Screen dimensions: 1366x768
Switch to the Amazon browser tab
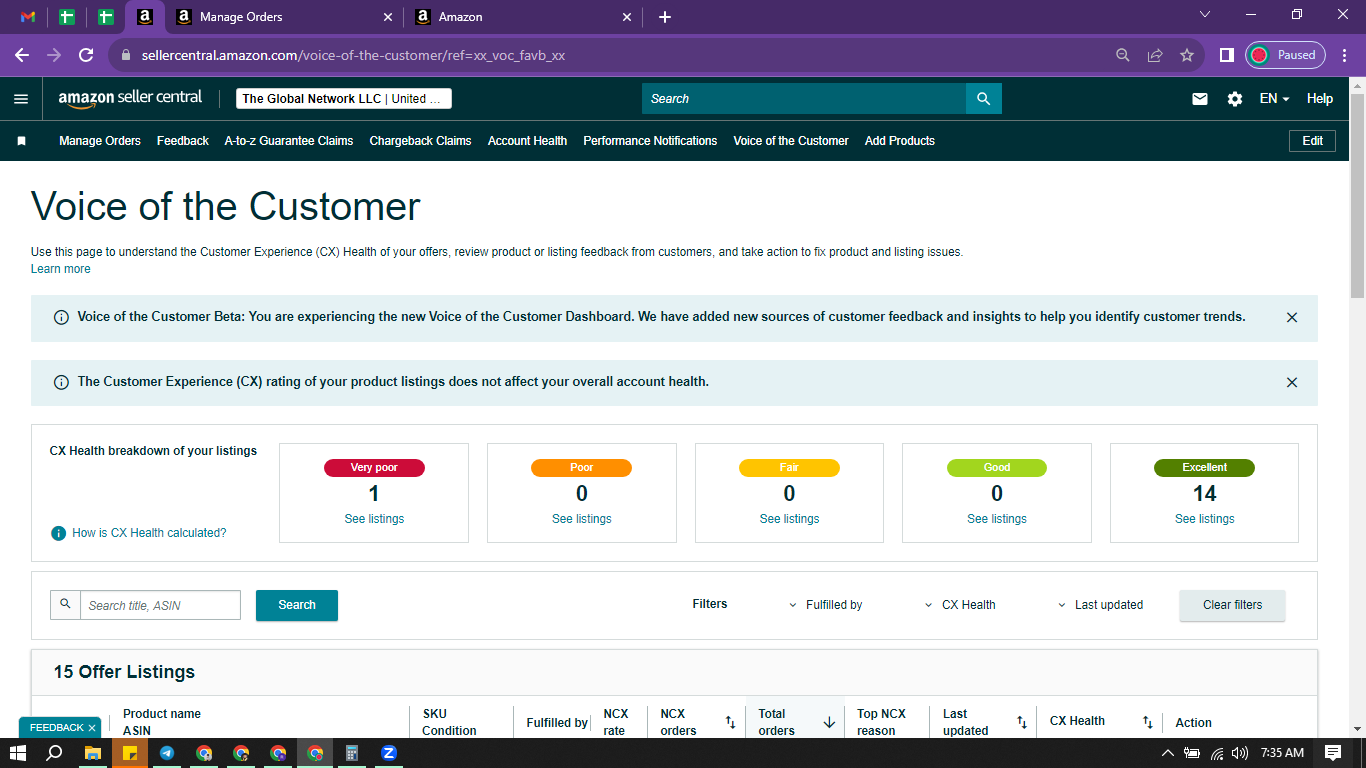coord(522,17)
